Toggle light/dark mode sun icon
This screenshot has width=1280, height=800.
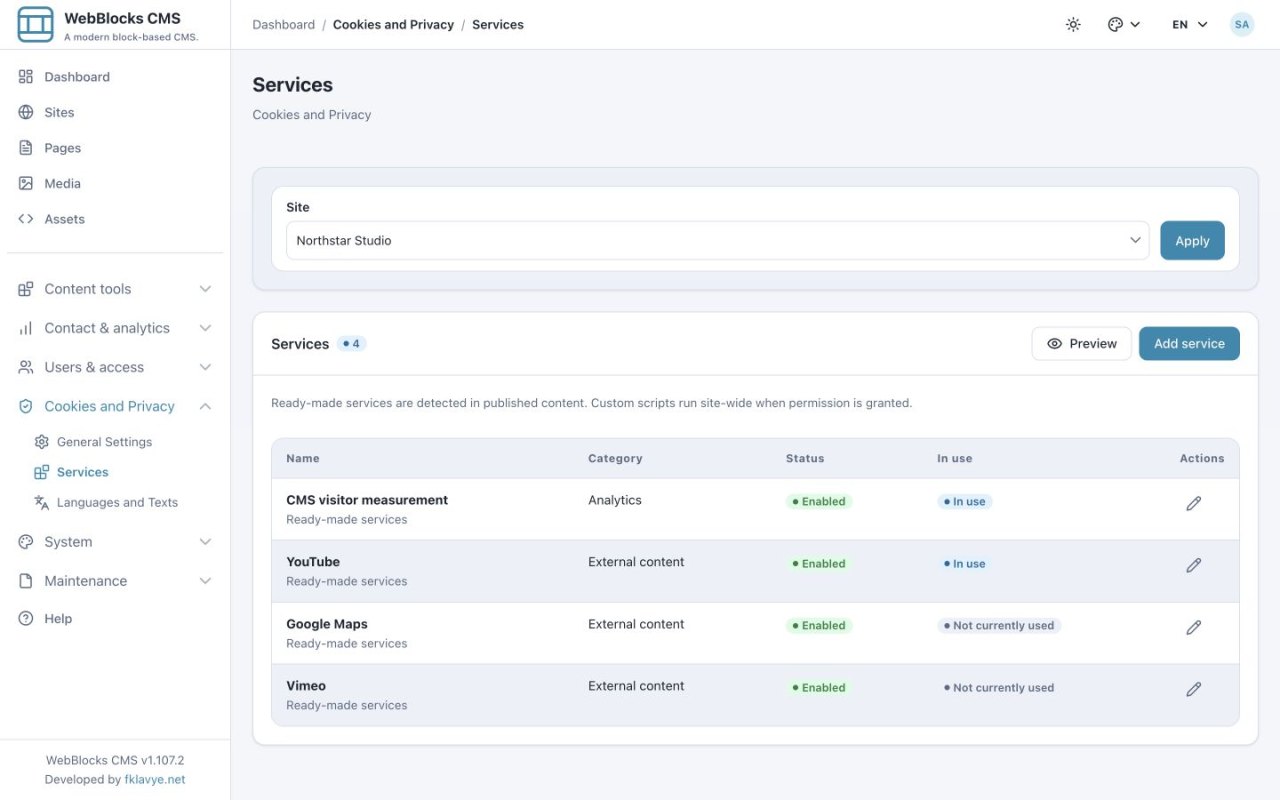click(x=1073, y=24)
